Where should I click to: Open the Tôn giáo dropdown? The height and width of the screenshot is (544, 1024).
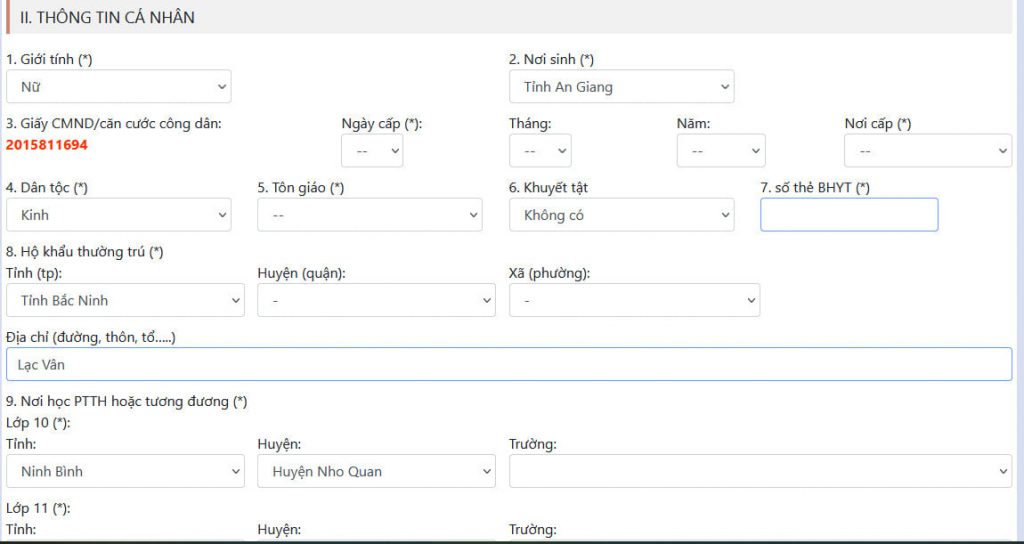coord(370,214)
